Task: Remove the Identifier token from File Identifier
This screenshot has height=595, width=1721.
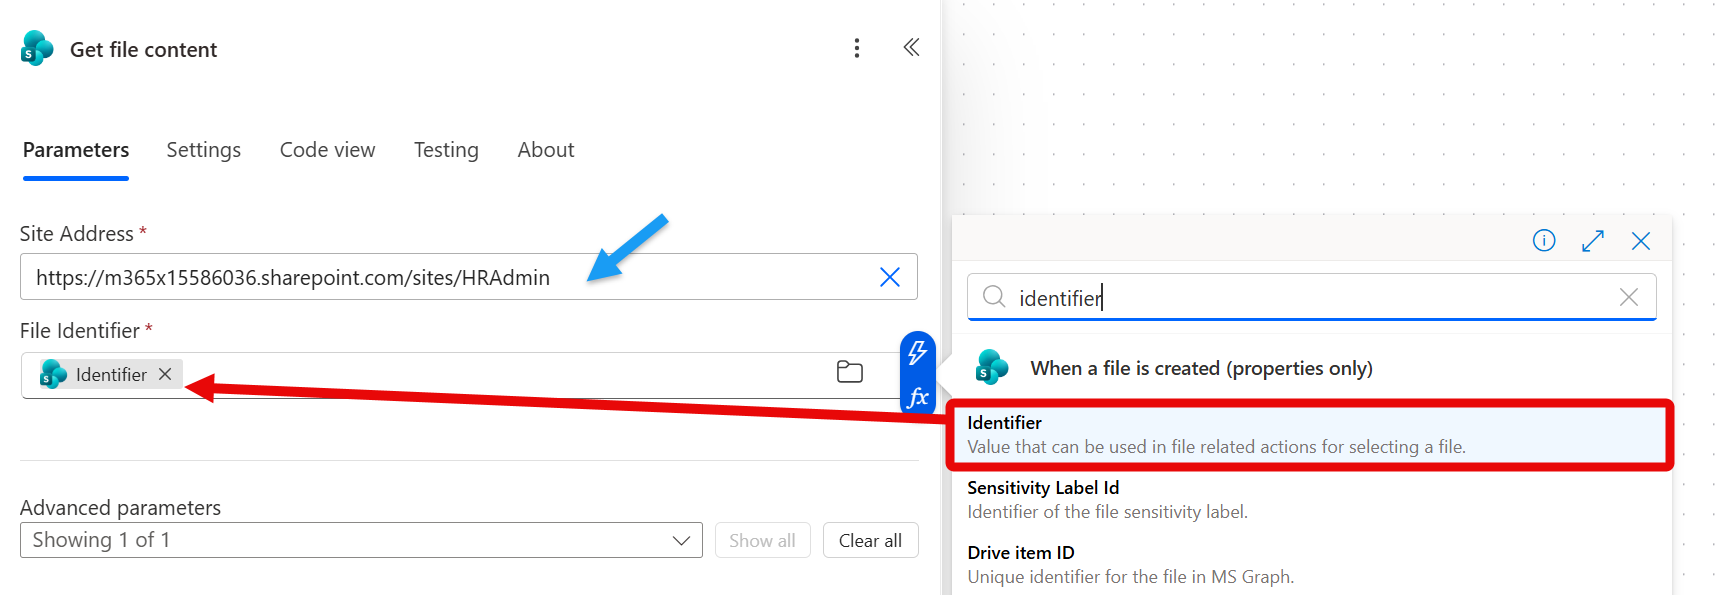Action: tap(165, 374)
